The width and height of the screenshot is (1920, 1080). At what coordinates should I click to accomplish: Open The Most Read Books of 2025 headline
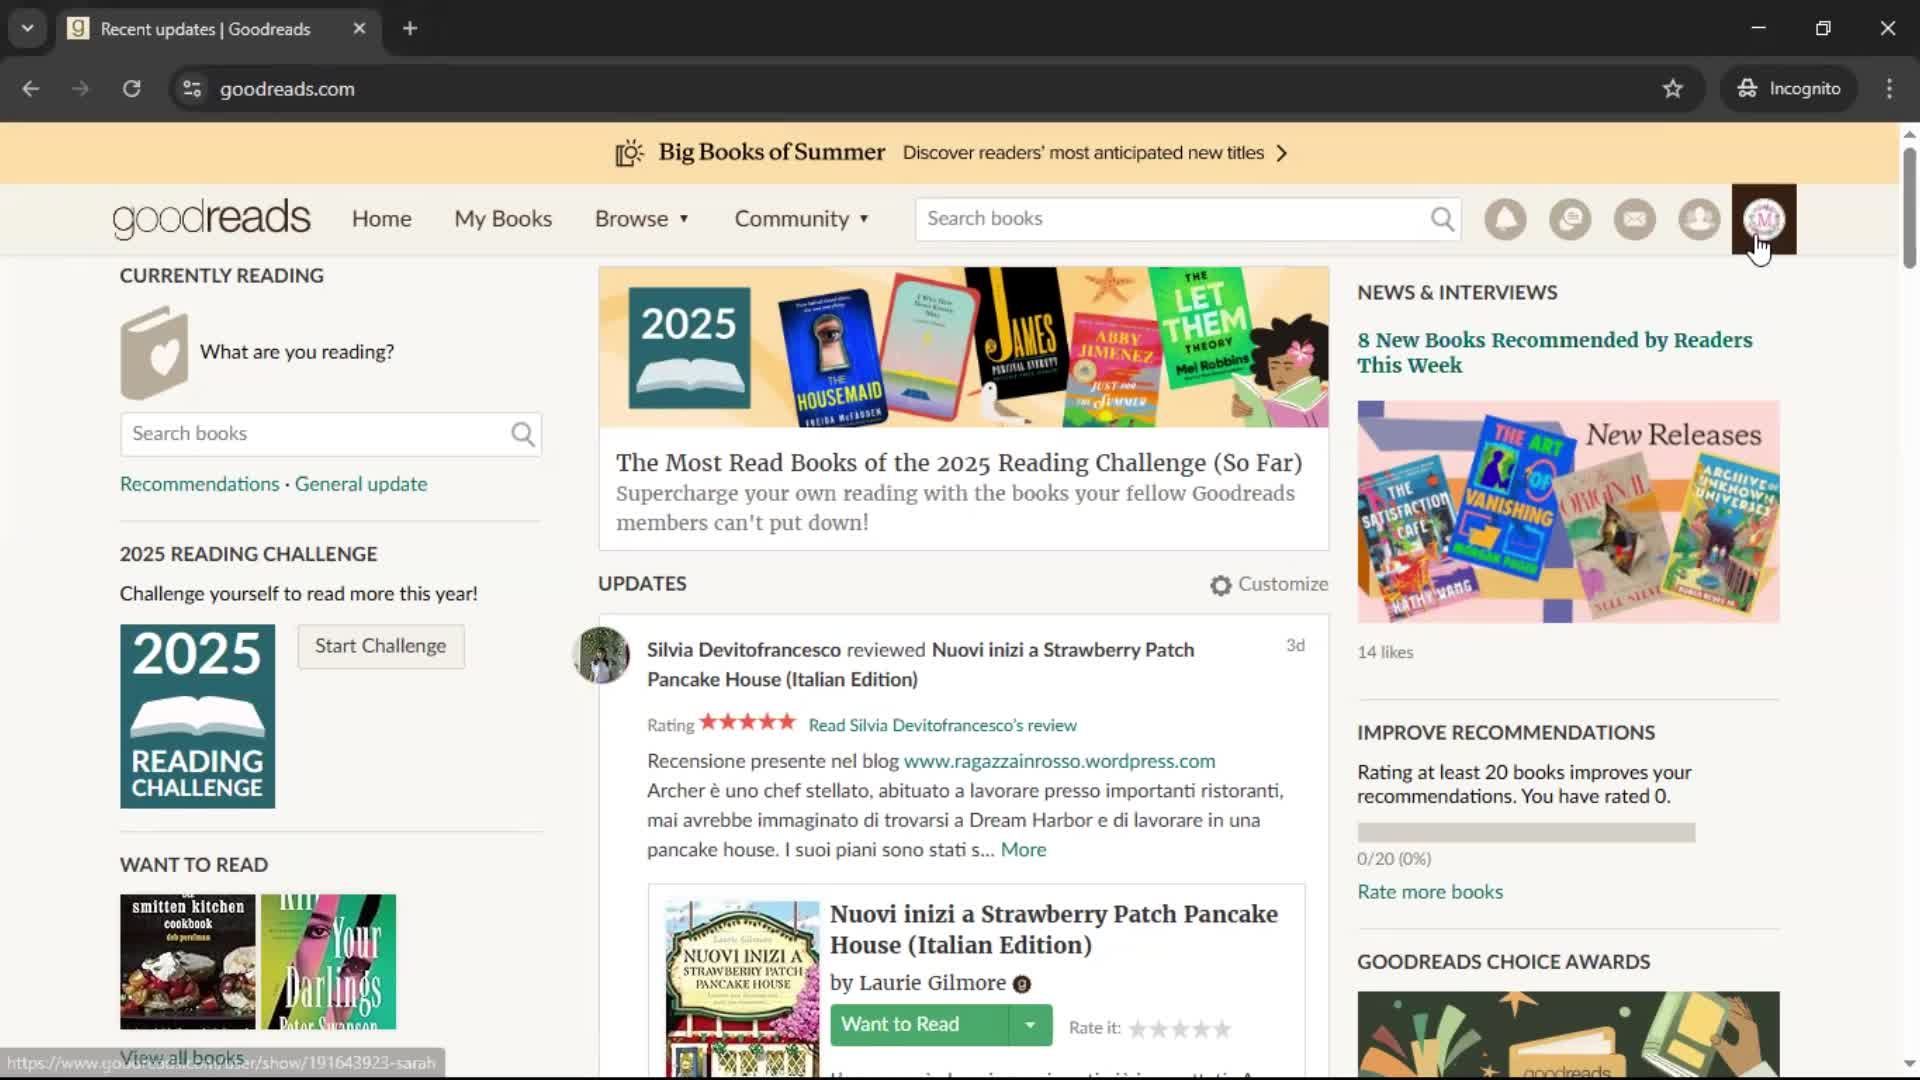(x=958, y=463)
